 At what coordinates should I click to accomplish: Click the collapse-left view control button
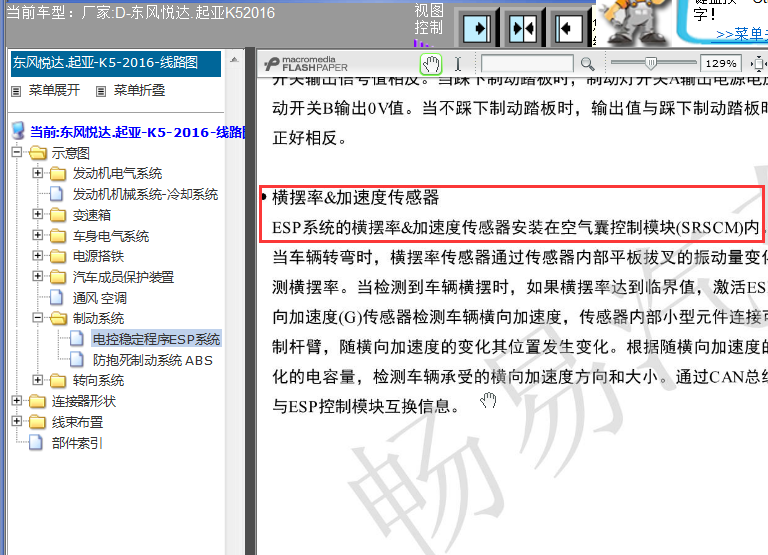click(568, 28)
